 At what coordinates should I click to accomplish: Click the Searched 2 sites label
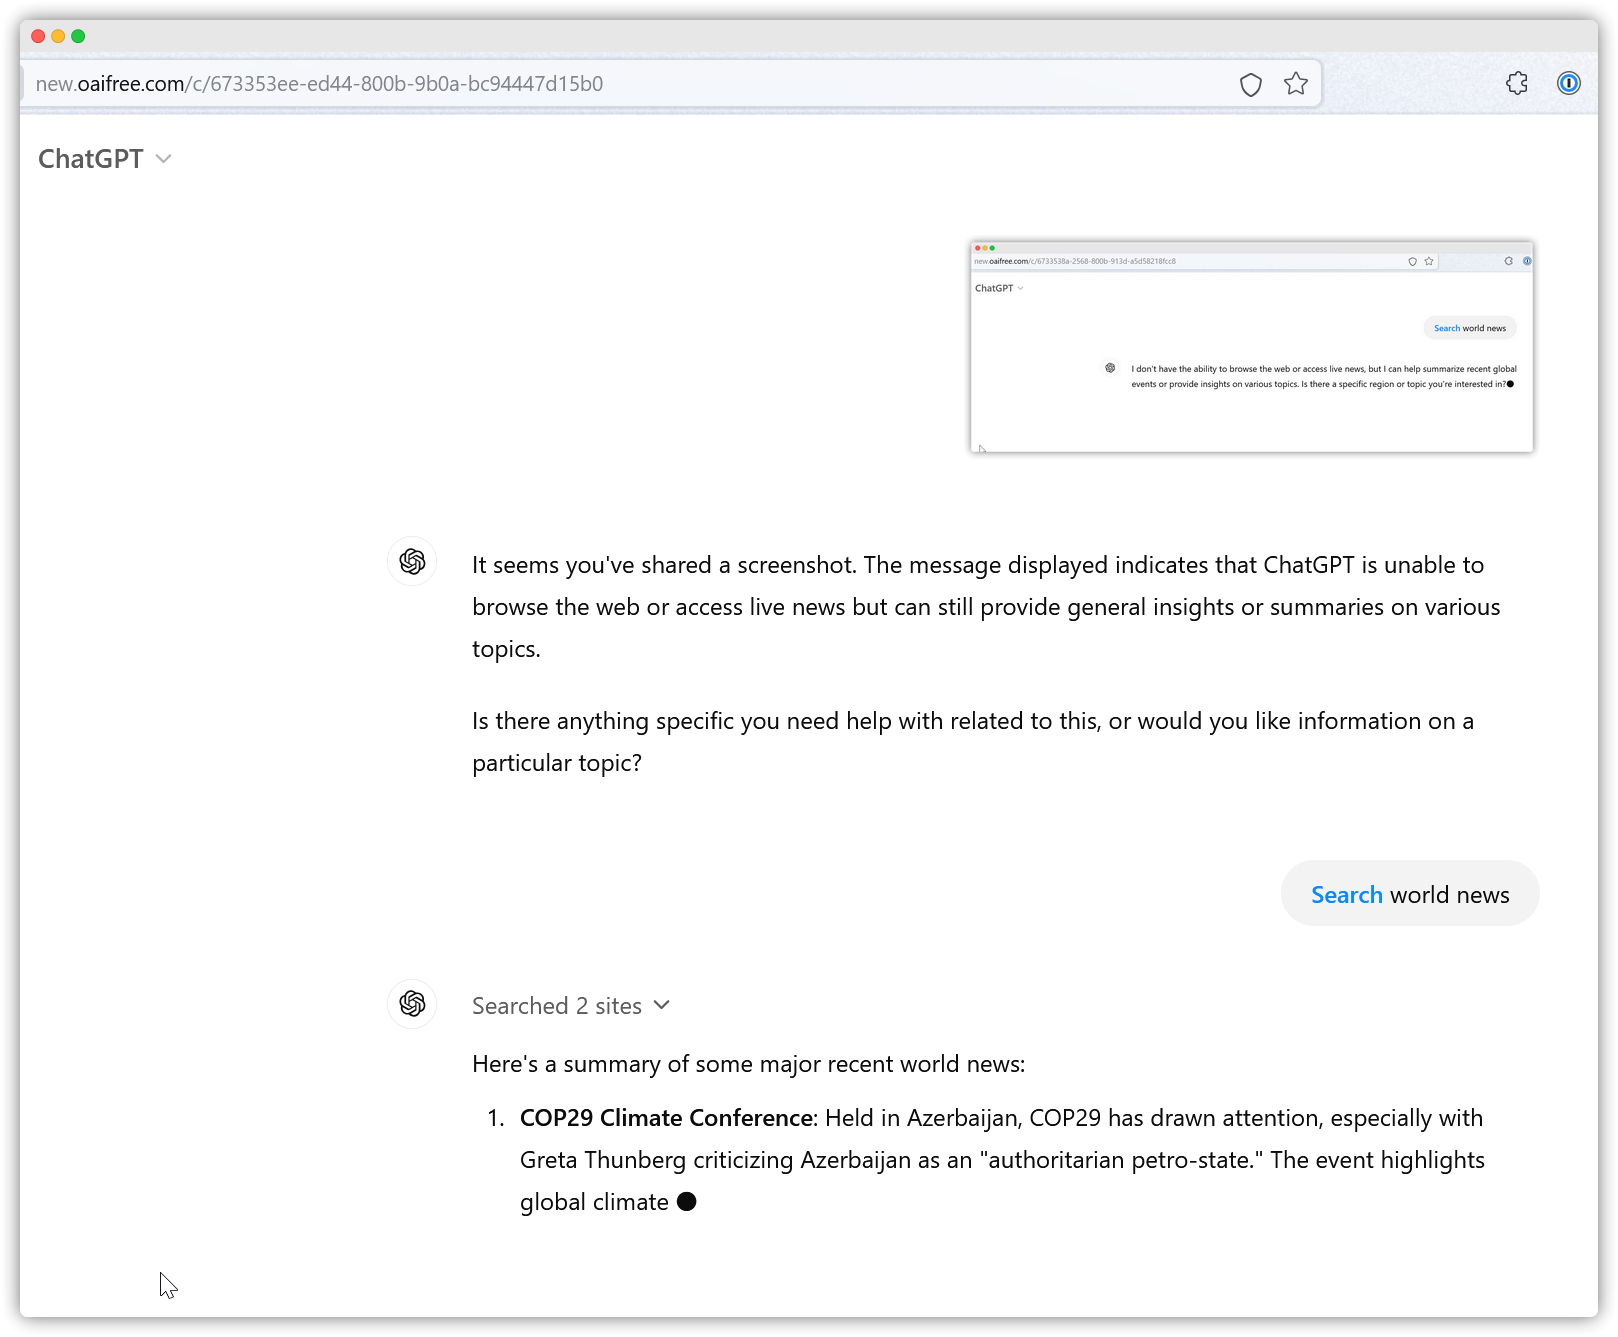(557, 1006)
